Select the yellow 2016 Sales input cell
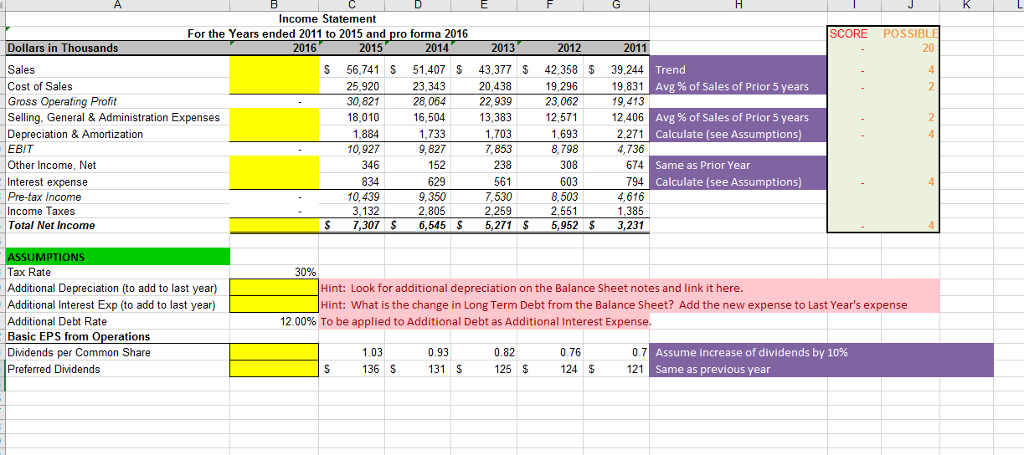1024x455 pixels. (x=274, y=71)
